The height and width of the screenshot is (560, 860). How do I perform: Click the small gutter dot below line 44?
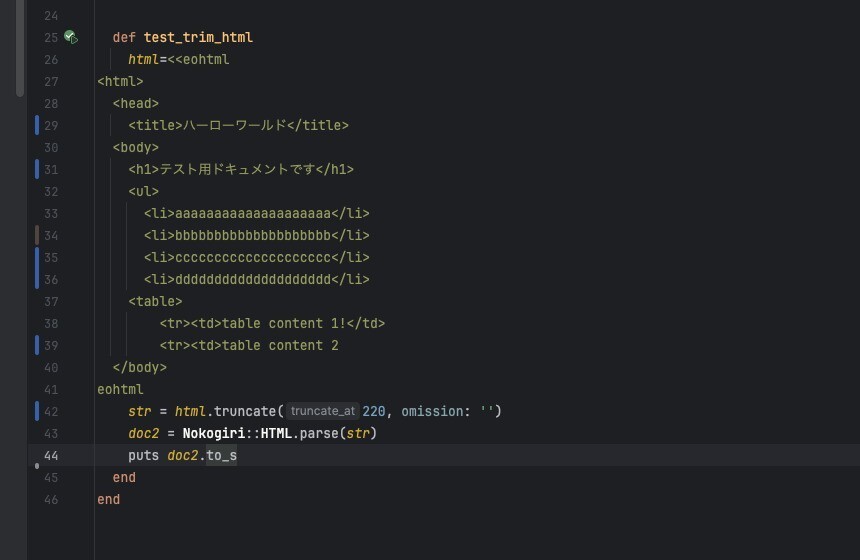[37, 466]
